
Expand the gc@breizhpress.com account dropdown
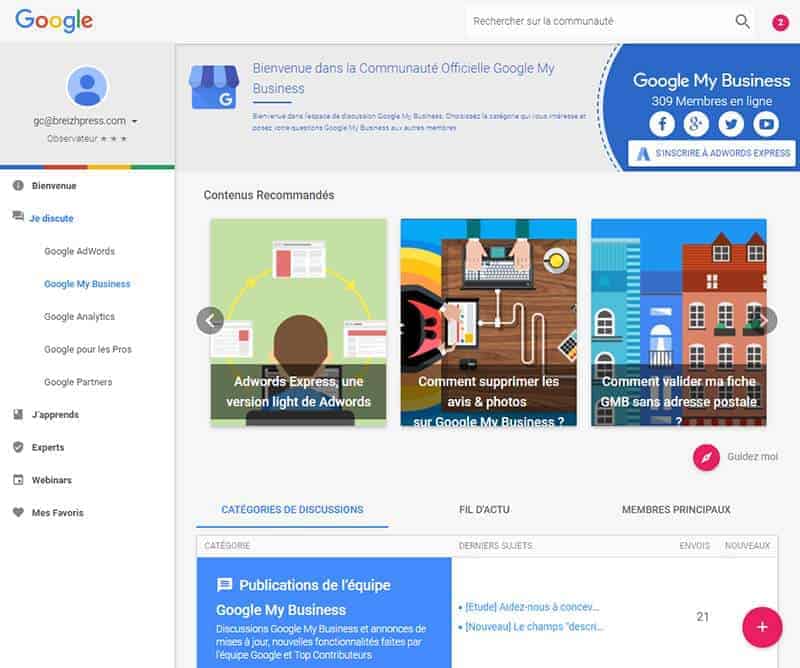tap(135, 121)
